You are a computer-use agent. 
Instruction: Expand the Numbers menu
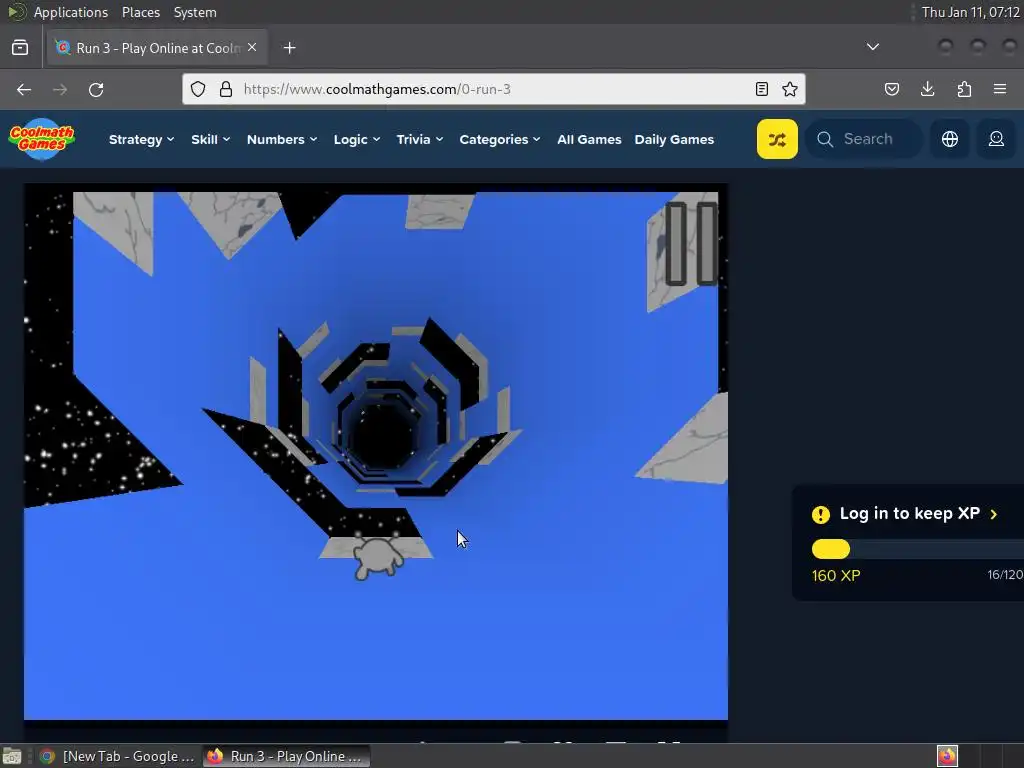[281, 139]
